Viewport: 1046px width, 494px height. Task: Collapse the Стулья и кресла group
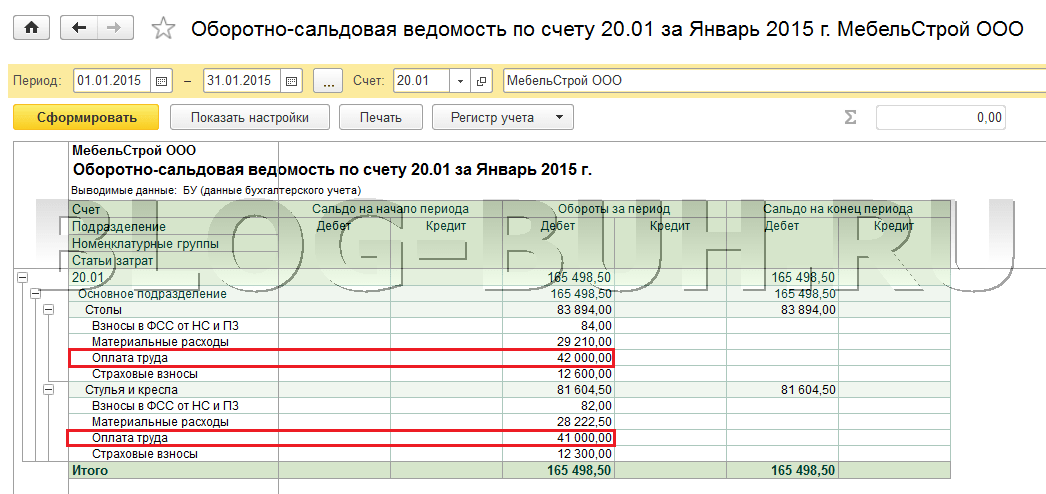pos(46,390)
